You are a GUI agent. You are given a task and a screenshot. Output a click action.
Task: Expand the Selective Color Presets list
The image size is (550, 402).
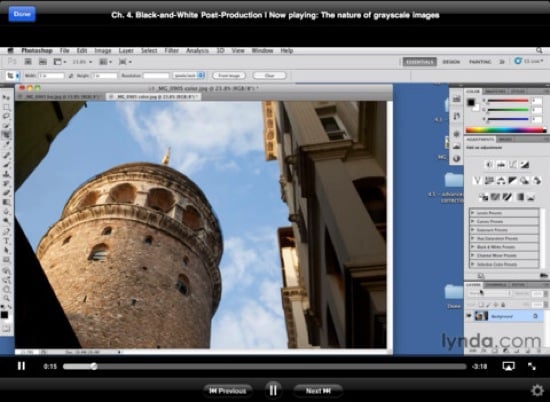(473, 264)
